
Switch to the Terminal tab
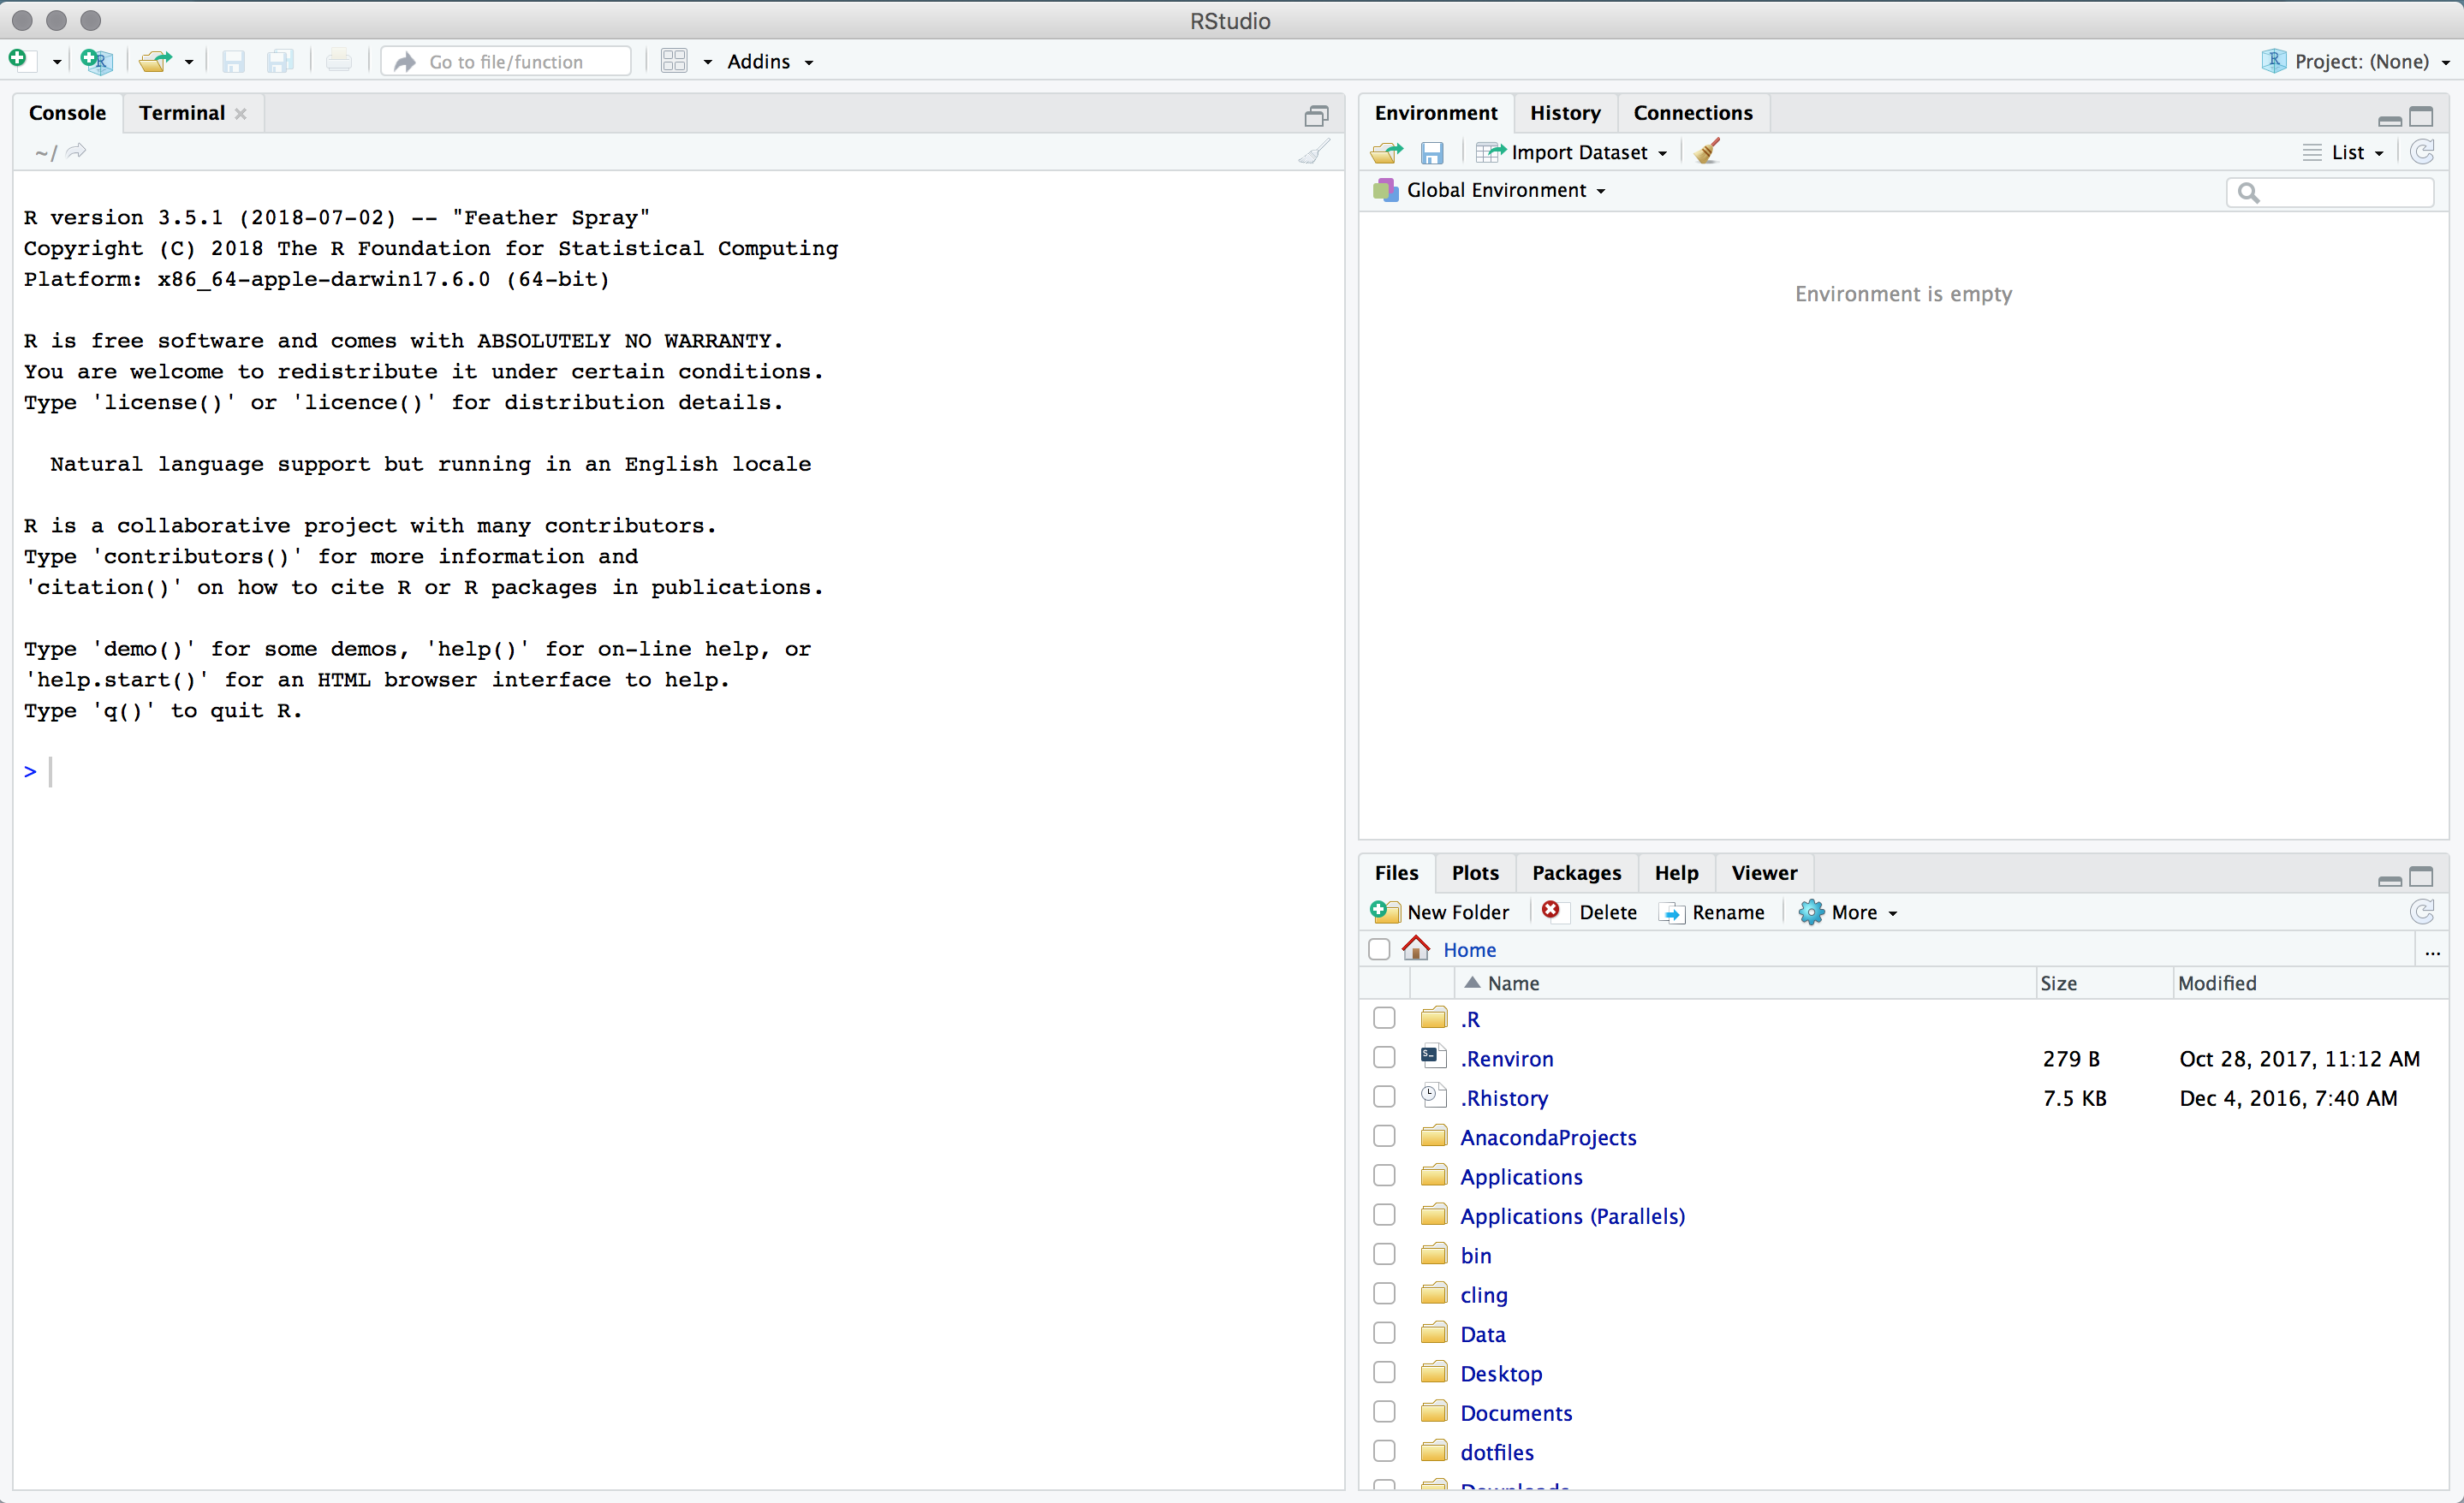click(182, 113)
